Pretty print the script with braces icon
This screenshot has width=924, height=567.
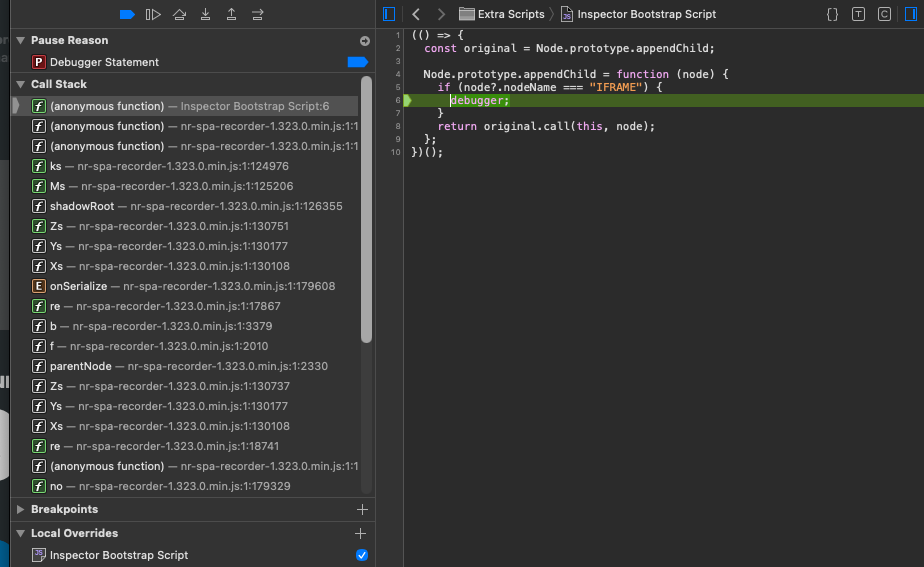(x=832, y=14)
